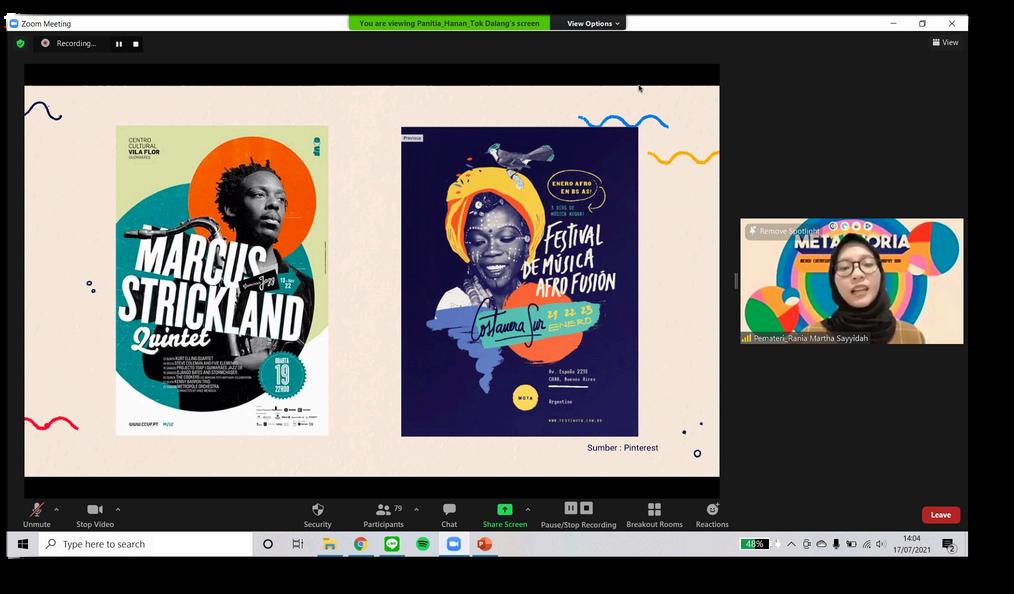1014x594 pixels.
Task: Open the Reactions menu
Action: (x=712, y=515)
